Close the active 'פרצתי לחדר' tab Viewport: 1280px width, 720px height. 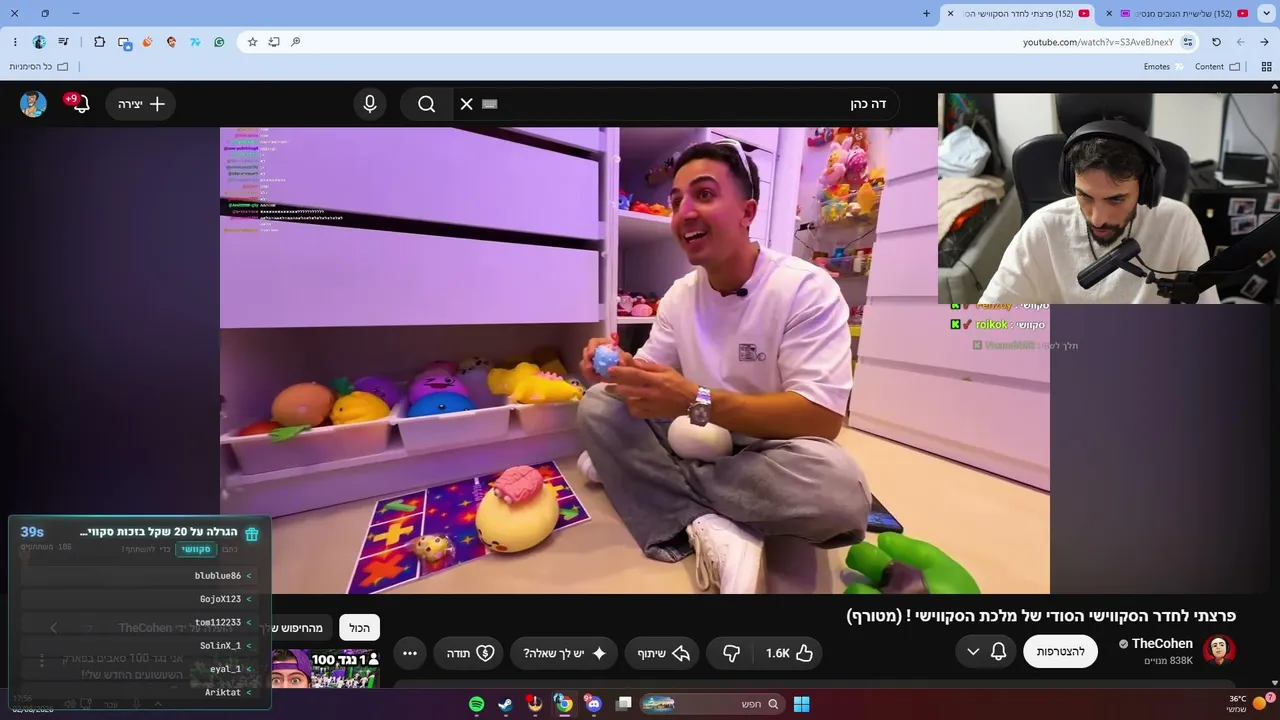pos(950,13)
